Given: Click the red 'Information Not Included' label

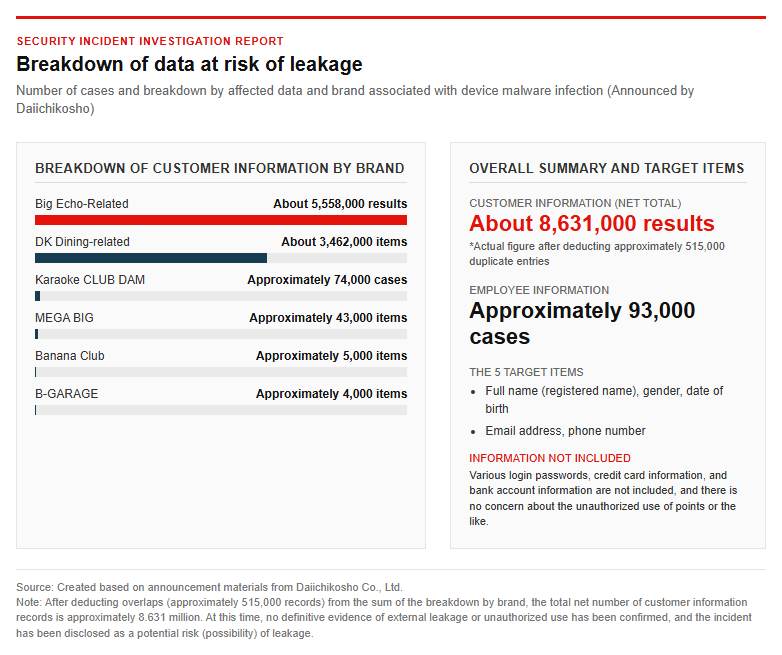Looking at the screenshot, I should (x=550, y=458).
